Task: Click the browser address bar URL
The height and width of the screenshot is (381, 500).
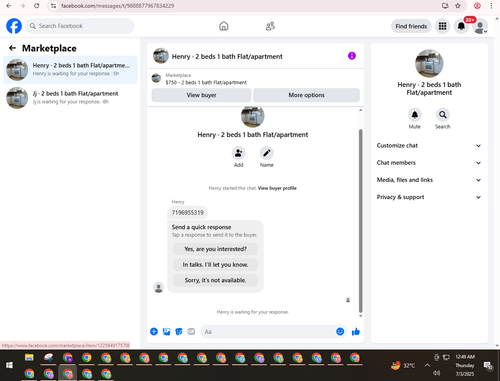Action: [x=117, y=6]
